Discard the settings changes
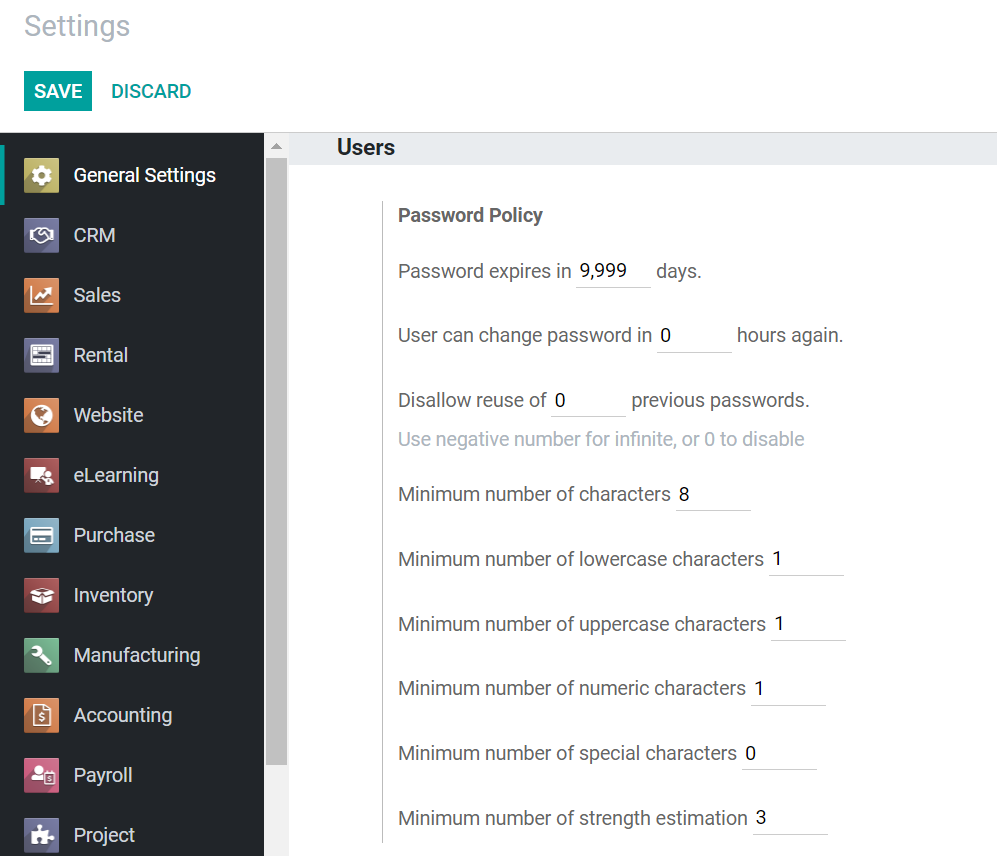 pyautogui.click(x=151, y=91)
